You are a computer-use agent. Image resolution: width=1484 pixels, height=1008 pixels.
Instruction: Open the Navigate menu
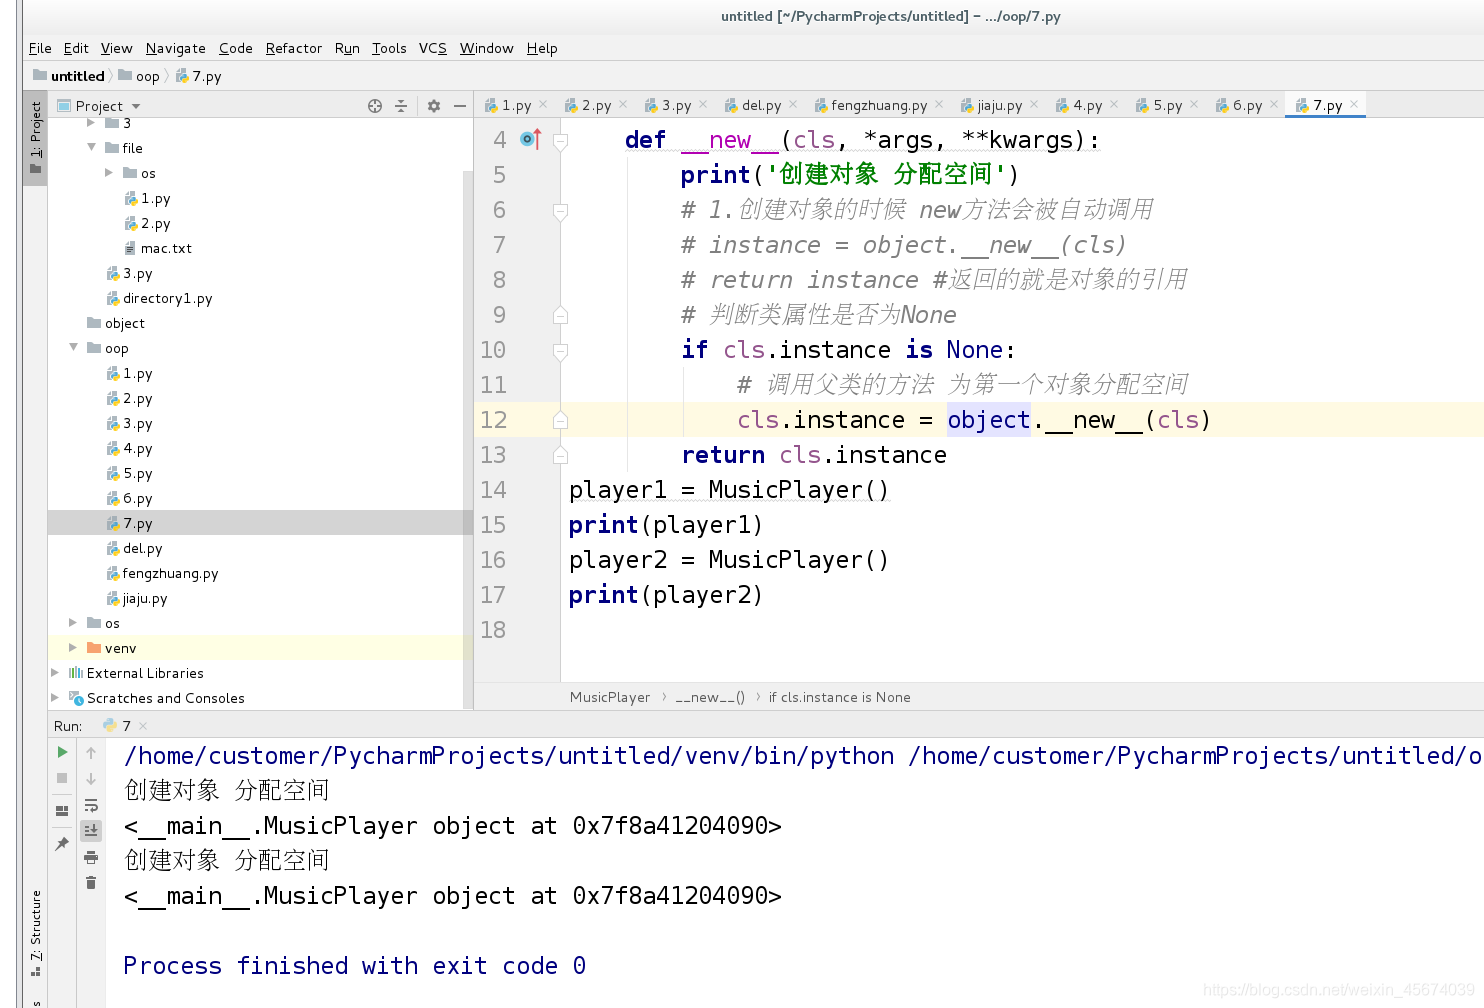pyautogui.click(x=175, y=48)
